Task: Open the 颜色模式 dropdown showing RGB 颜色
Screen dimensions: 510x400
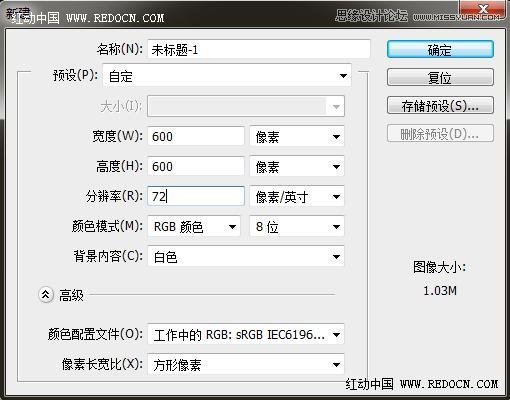Action: 194,227
